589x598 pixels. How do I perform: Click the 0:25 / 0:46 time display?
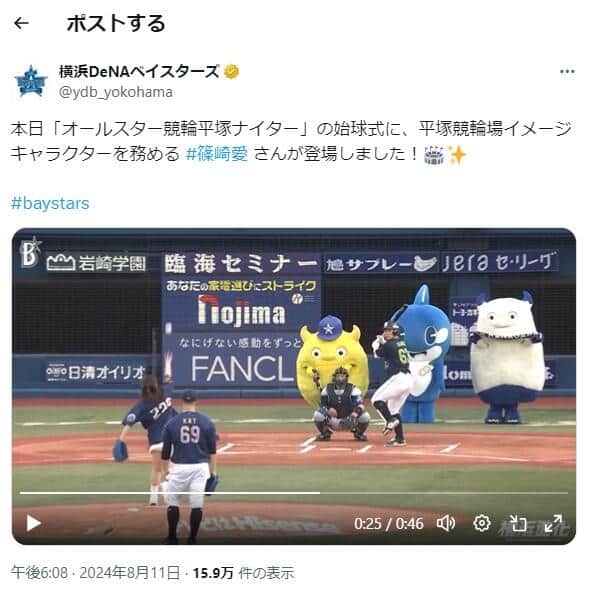coord(388,524)
